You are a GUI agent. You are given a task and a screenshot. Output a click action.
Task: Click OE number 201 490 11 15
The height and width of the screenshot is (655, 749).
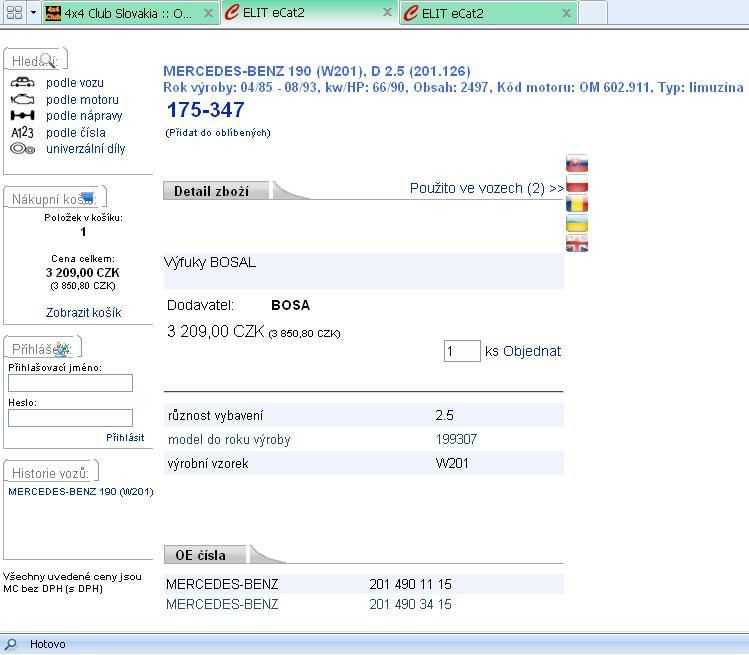(x=410, y=584)
